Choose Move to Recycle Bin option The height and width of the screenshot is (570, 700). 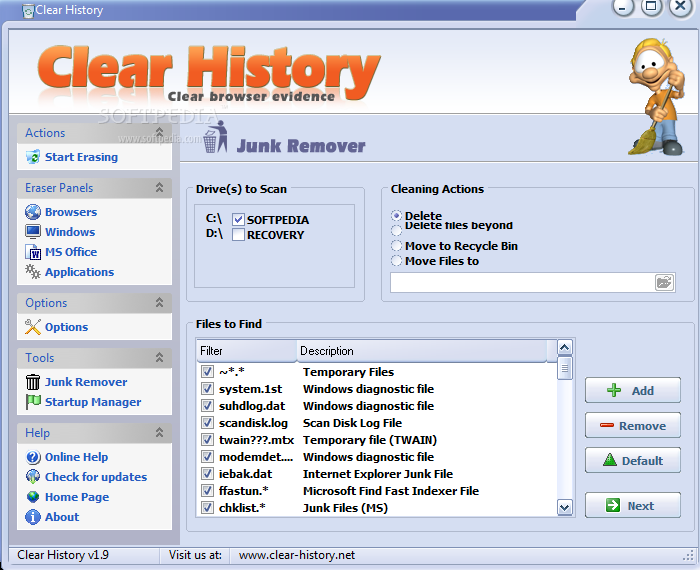pyautogui.click(x=396, y=246)
